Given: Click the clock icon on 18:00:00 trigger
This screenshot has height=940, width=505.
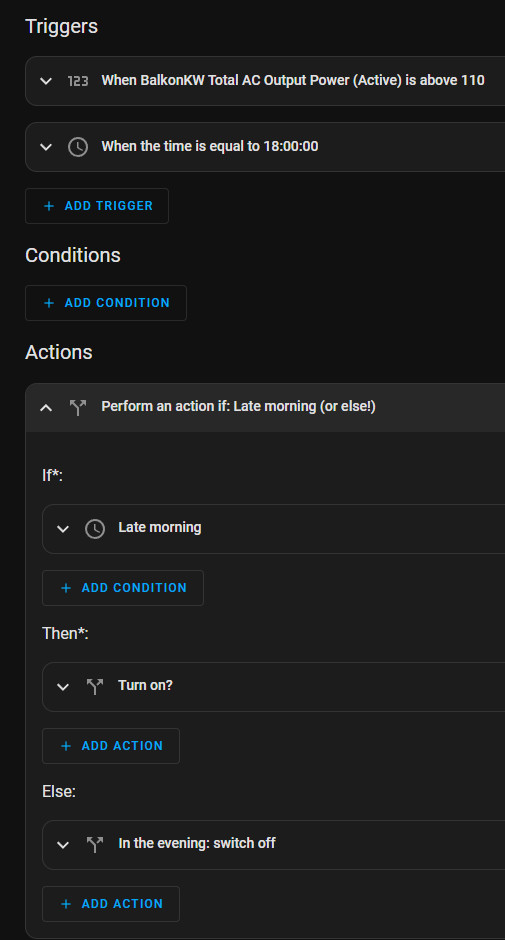Looking at the screenshot, I should point(78,147).
